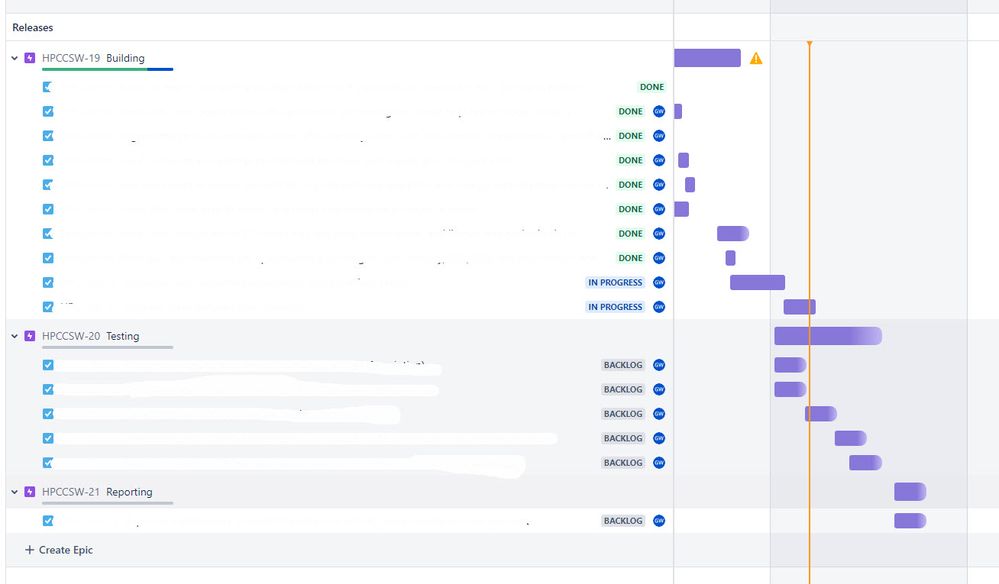Viewport: 999px width, 584px height.
Task: Click BACKLOG status on the last Testing task
Action: (x=623, y=462)
